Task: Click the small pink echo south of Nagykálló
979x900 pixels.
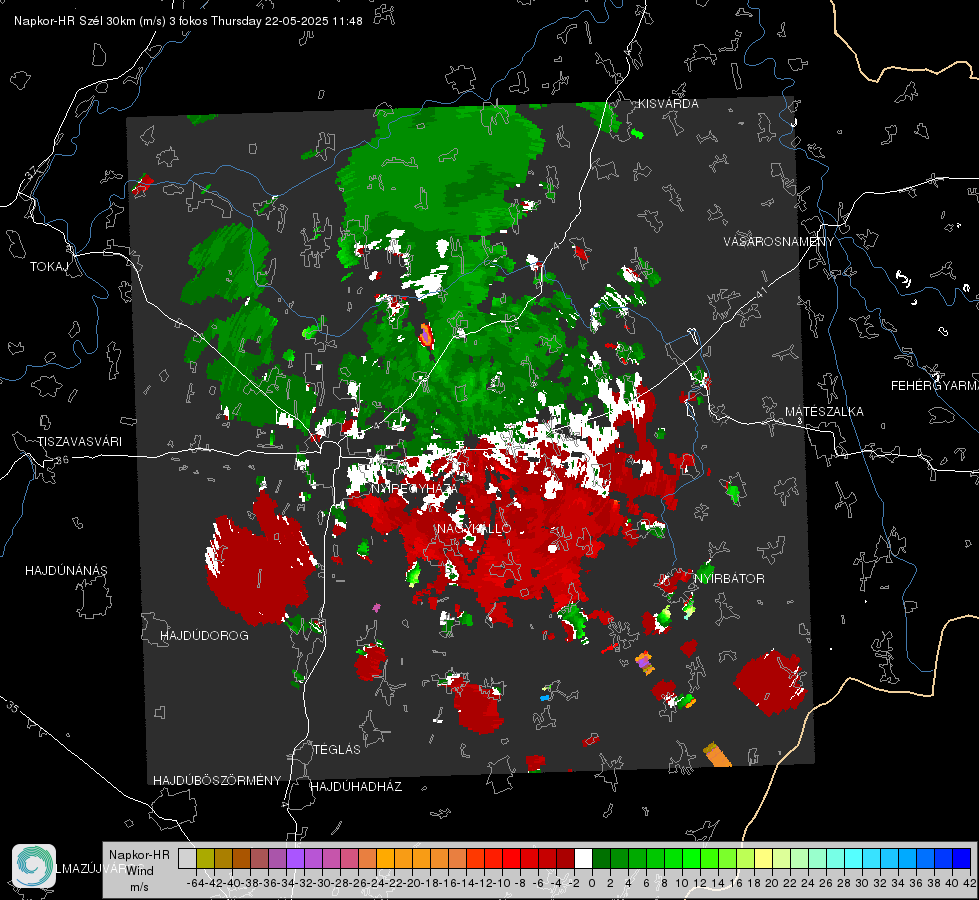Action: (x=376, y=607)
